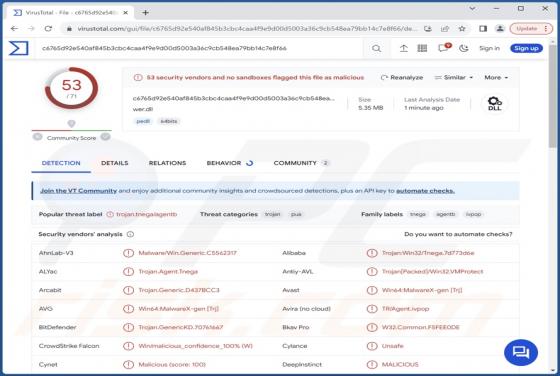Click the hash search input field
This screenshot has height=376, width=560.
coord(200,48)
